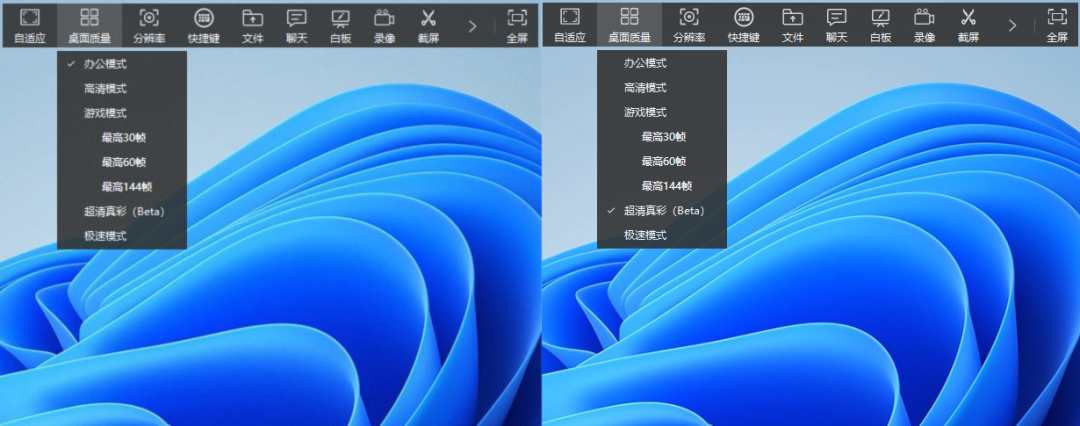This screenshot has width=1080, height=426.
Task: Expand more tools arrow in left toolbar
Action: coord(472,26)
